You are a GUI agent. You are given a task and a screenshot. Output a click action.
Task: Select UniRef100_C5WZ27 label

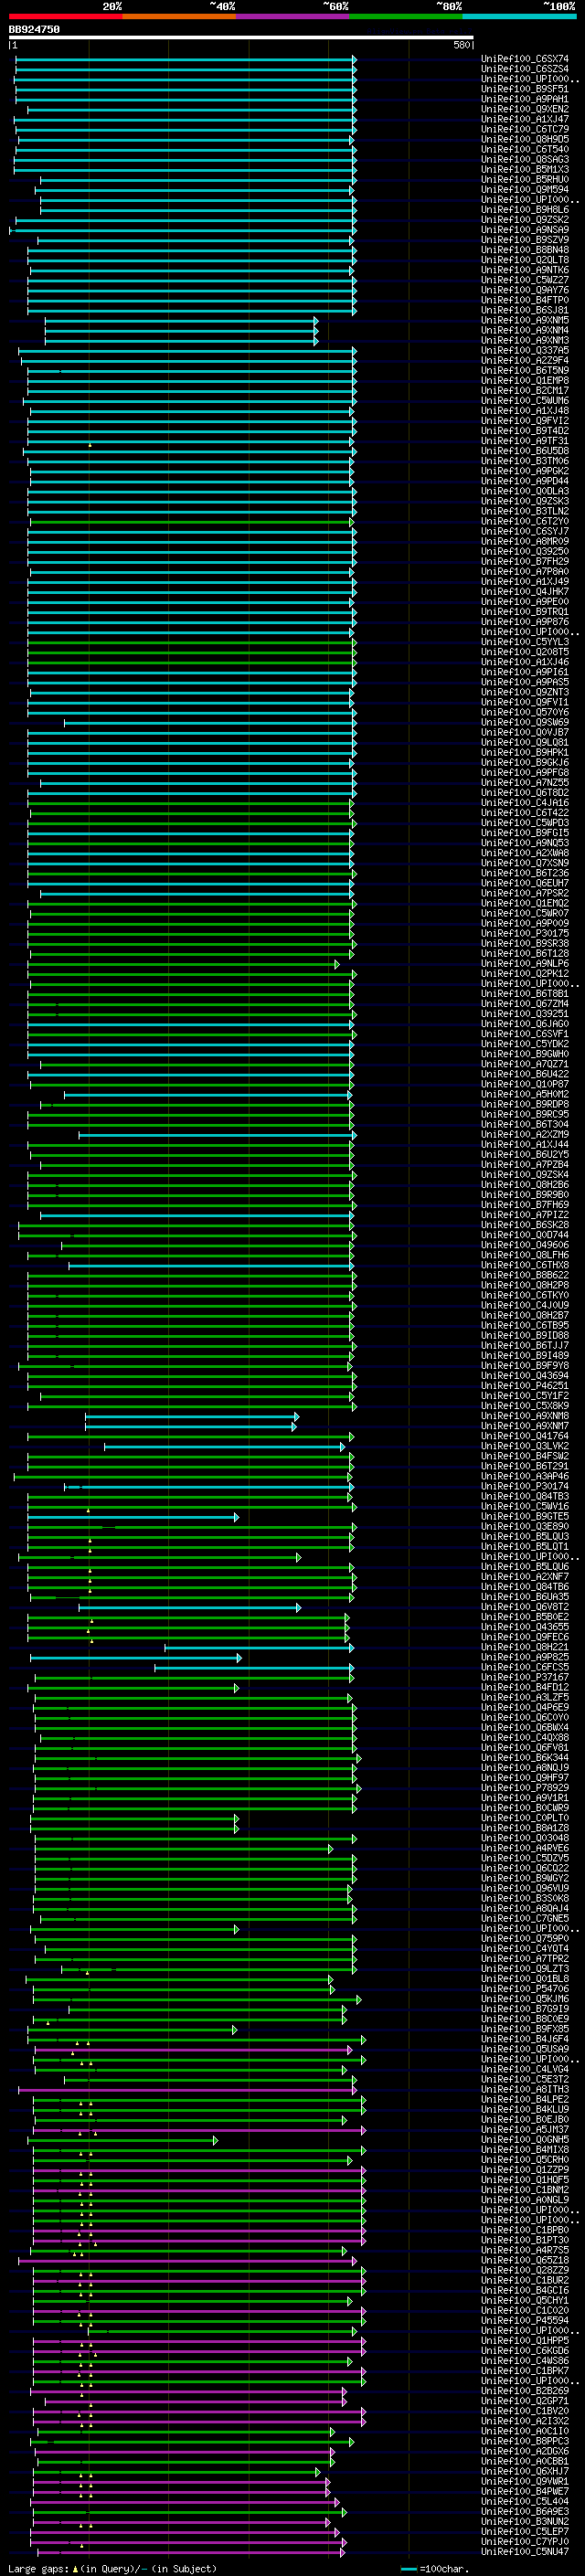tap(525, 280)
